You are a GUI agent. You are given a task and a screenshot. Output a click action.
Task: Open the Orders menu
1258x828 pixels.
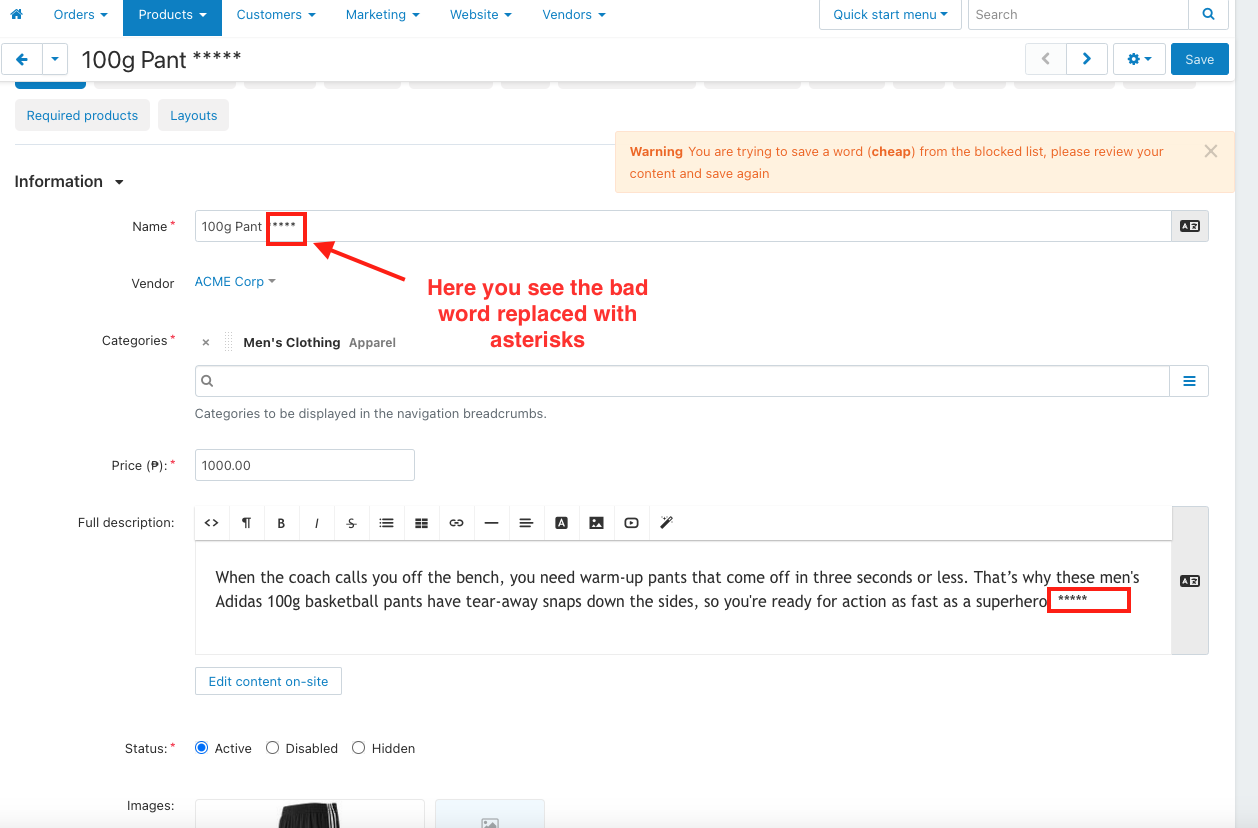coord(81,15)
